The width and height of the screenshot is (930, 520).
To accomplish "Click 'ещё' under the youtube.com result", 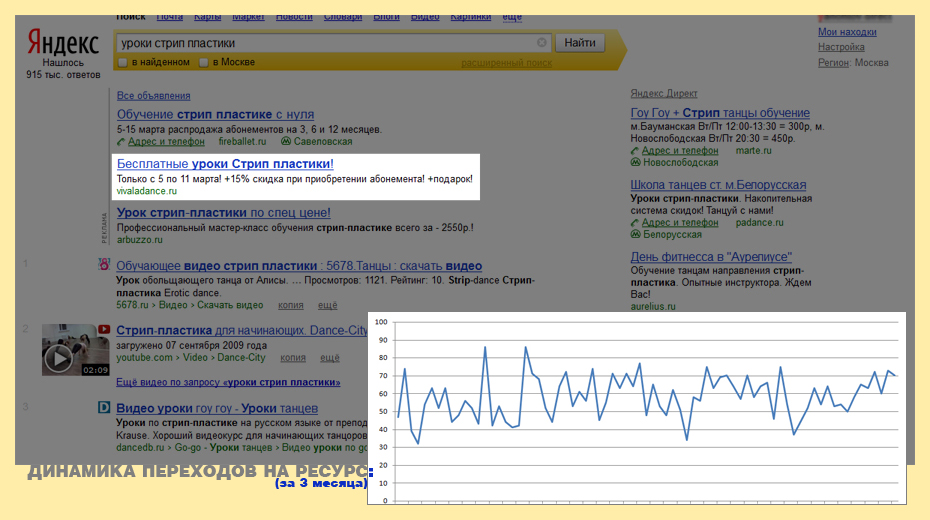I will 330,358.
